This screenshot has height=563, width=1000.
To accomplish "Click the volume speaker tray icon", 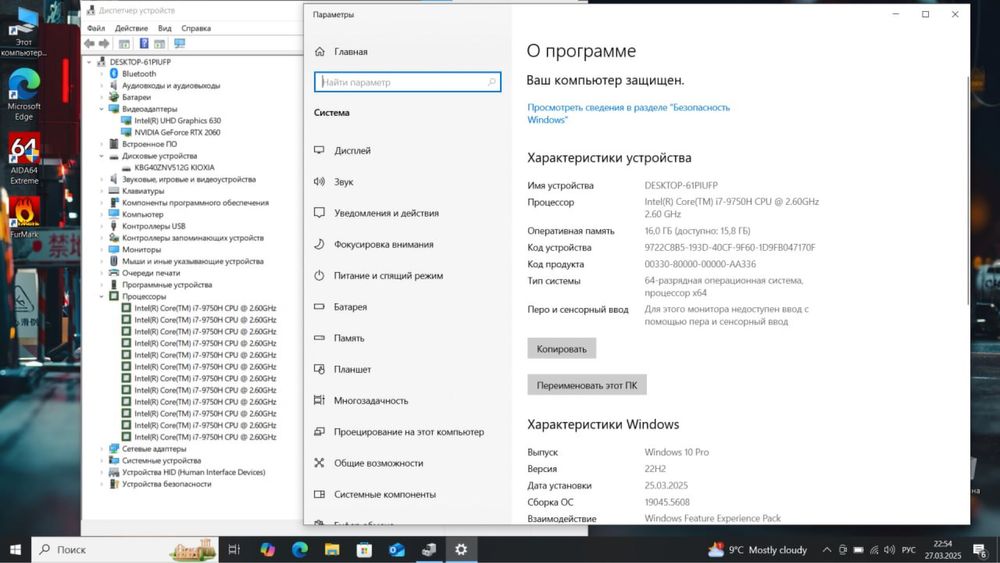I will 889,550.
